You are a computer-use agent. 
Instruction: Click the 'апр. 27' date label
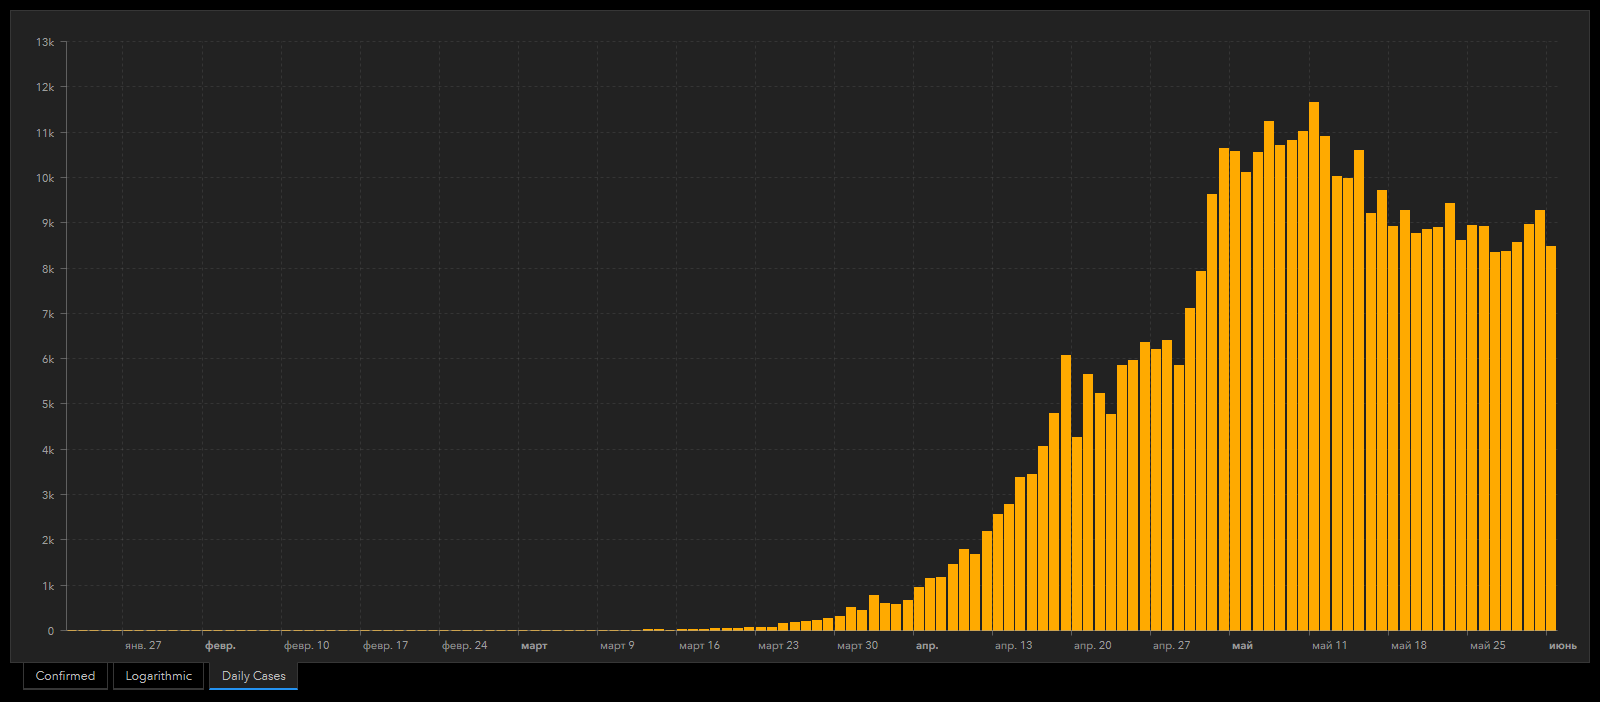click(1171, 645)
